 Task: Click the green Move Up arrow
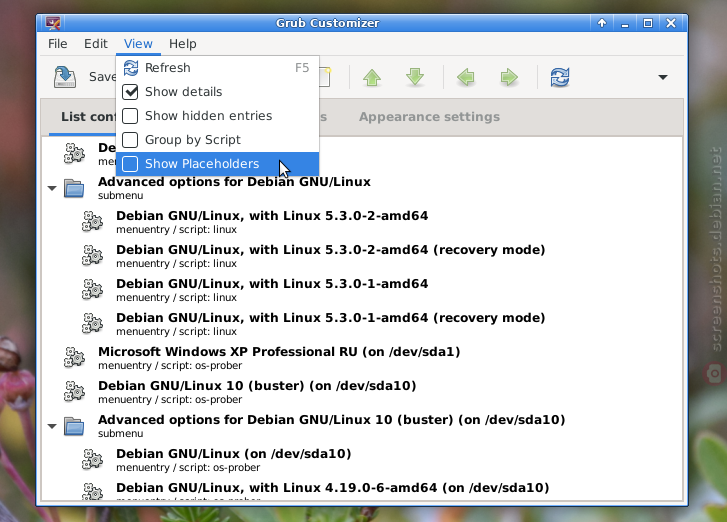point(372,77)
